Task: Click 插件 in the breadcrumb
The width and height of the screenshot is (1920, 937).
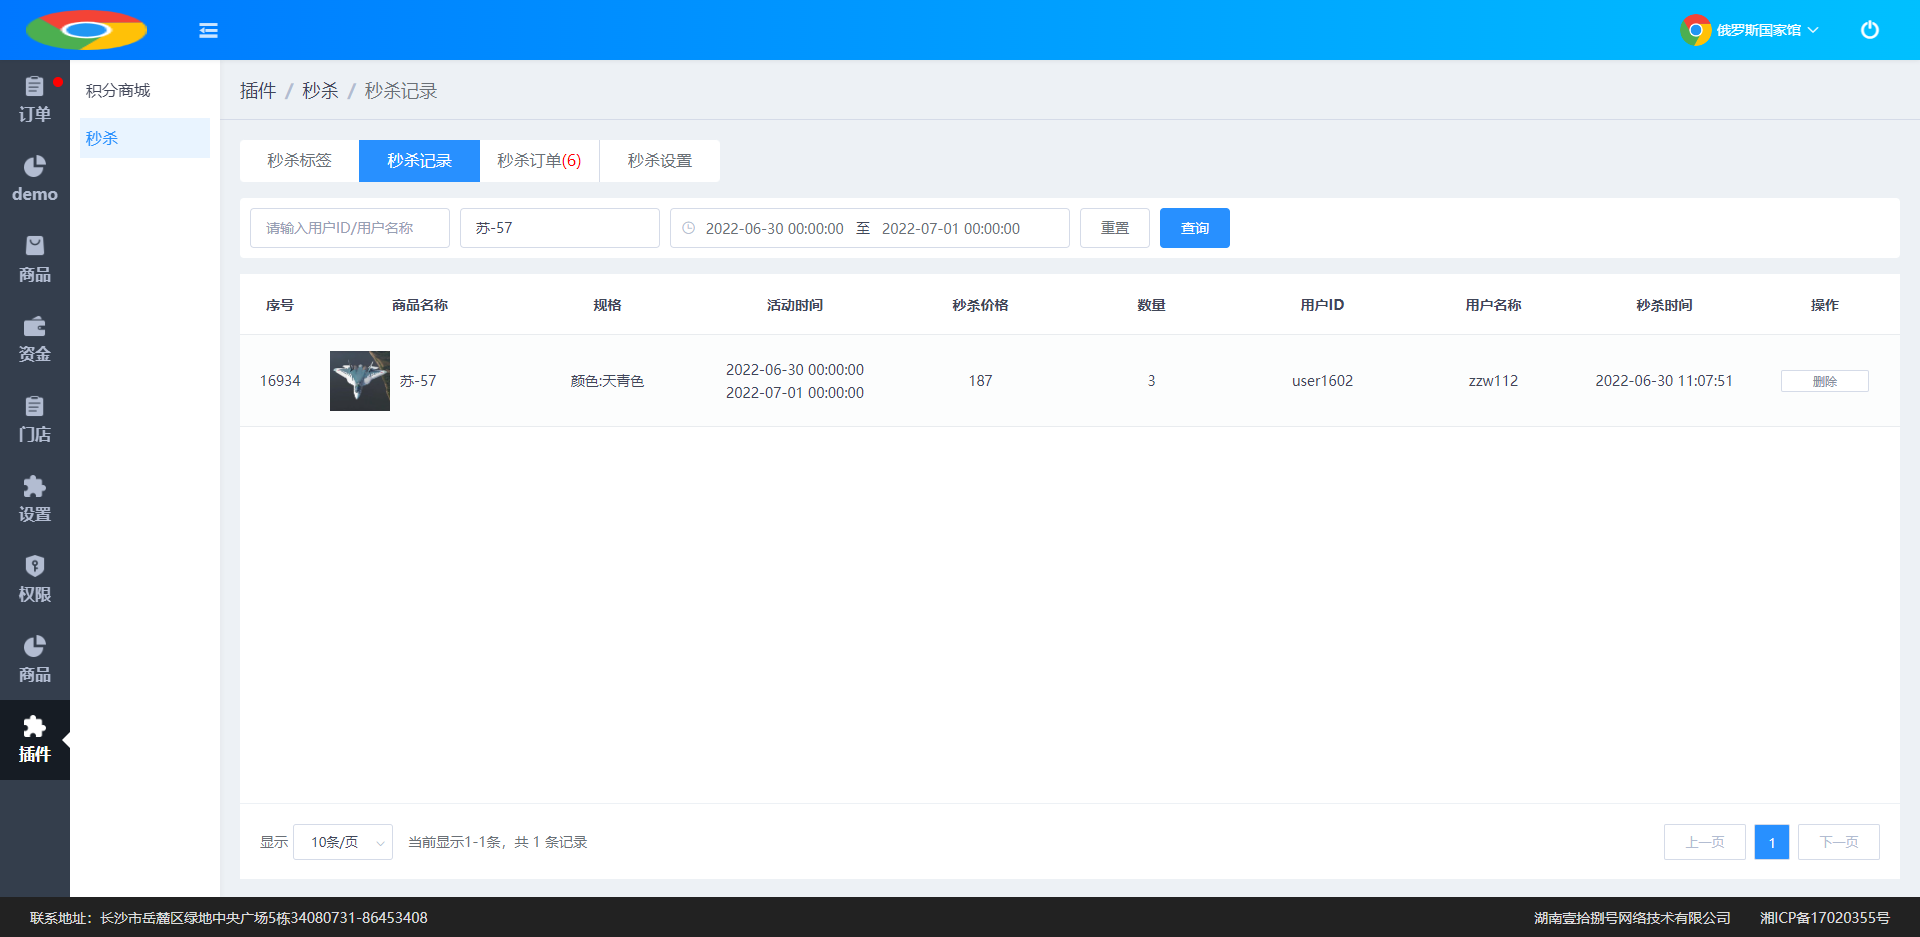Action: tap(258, 91)
